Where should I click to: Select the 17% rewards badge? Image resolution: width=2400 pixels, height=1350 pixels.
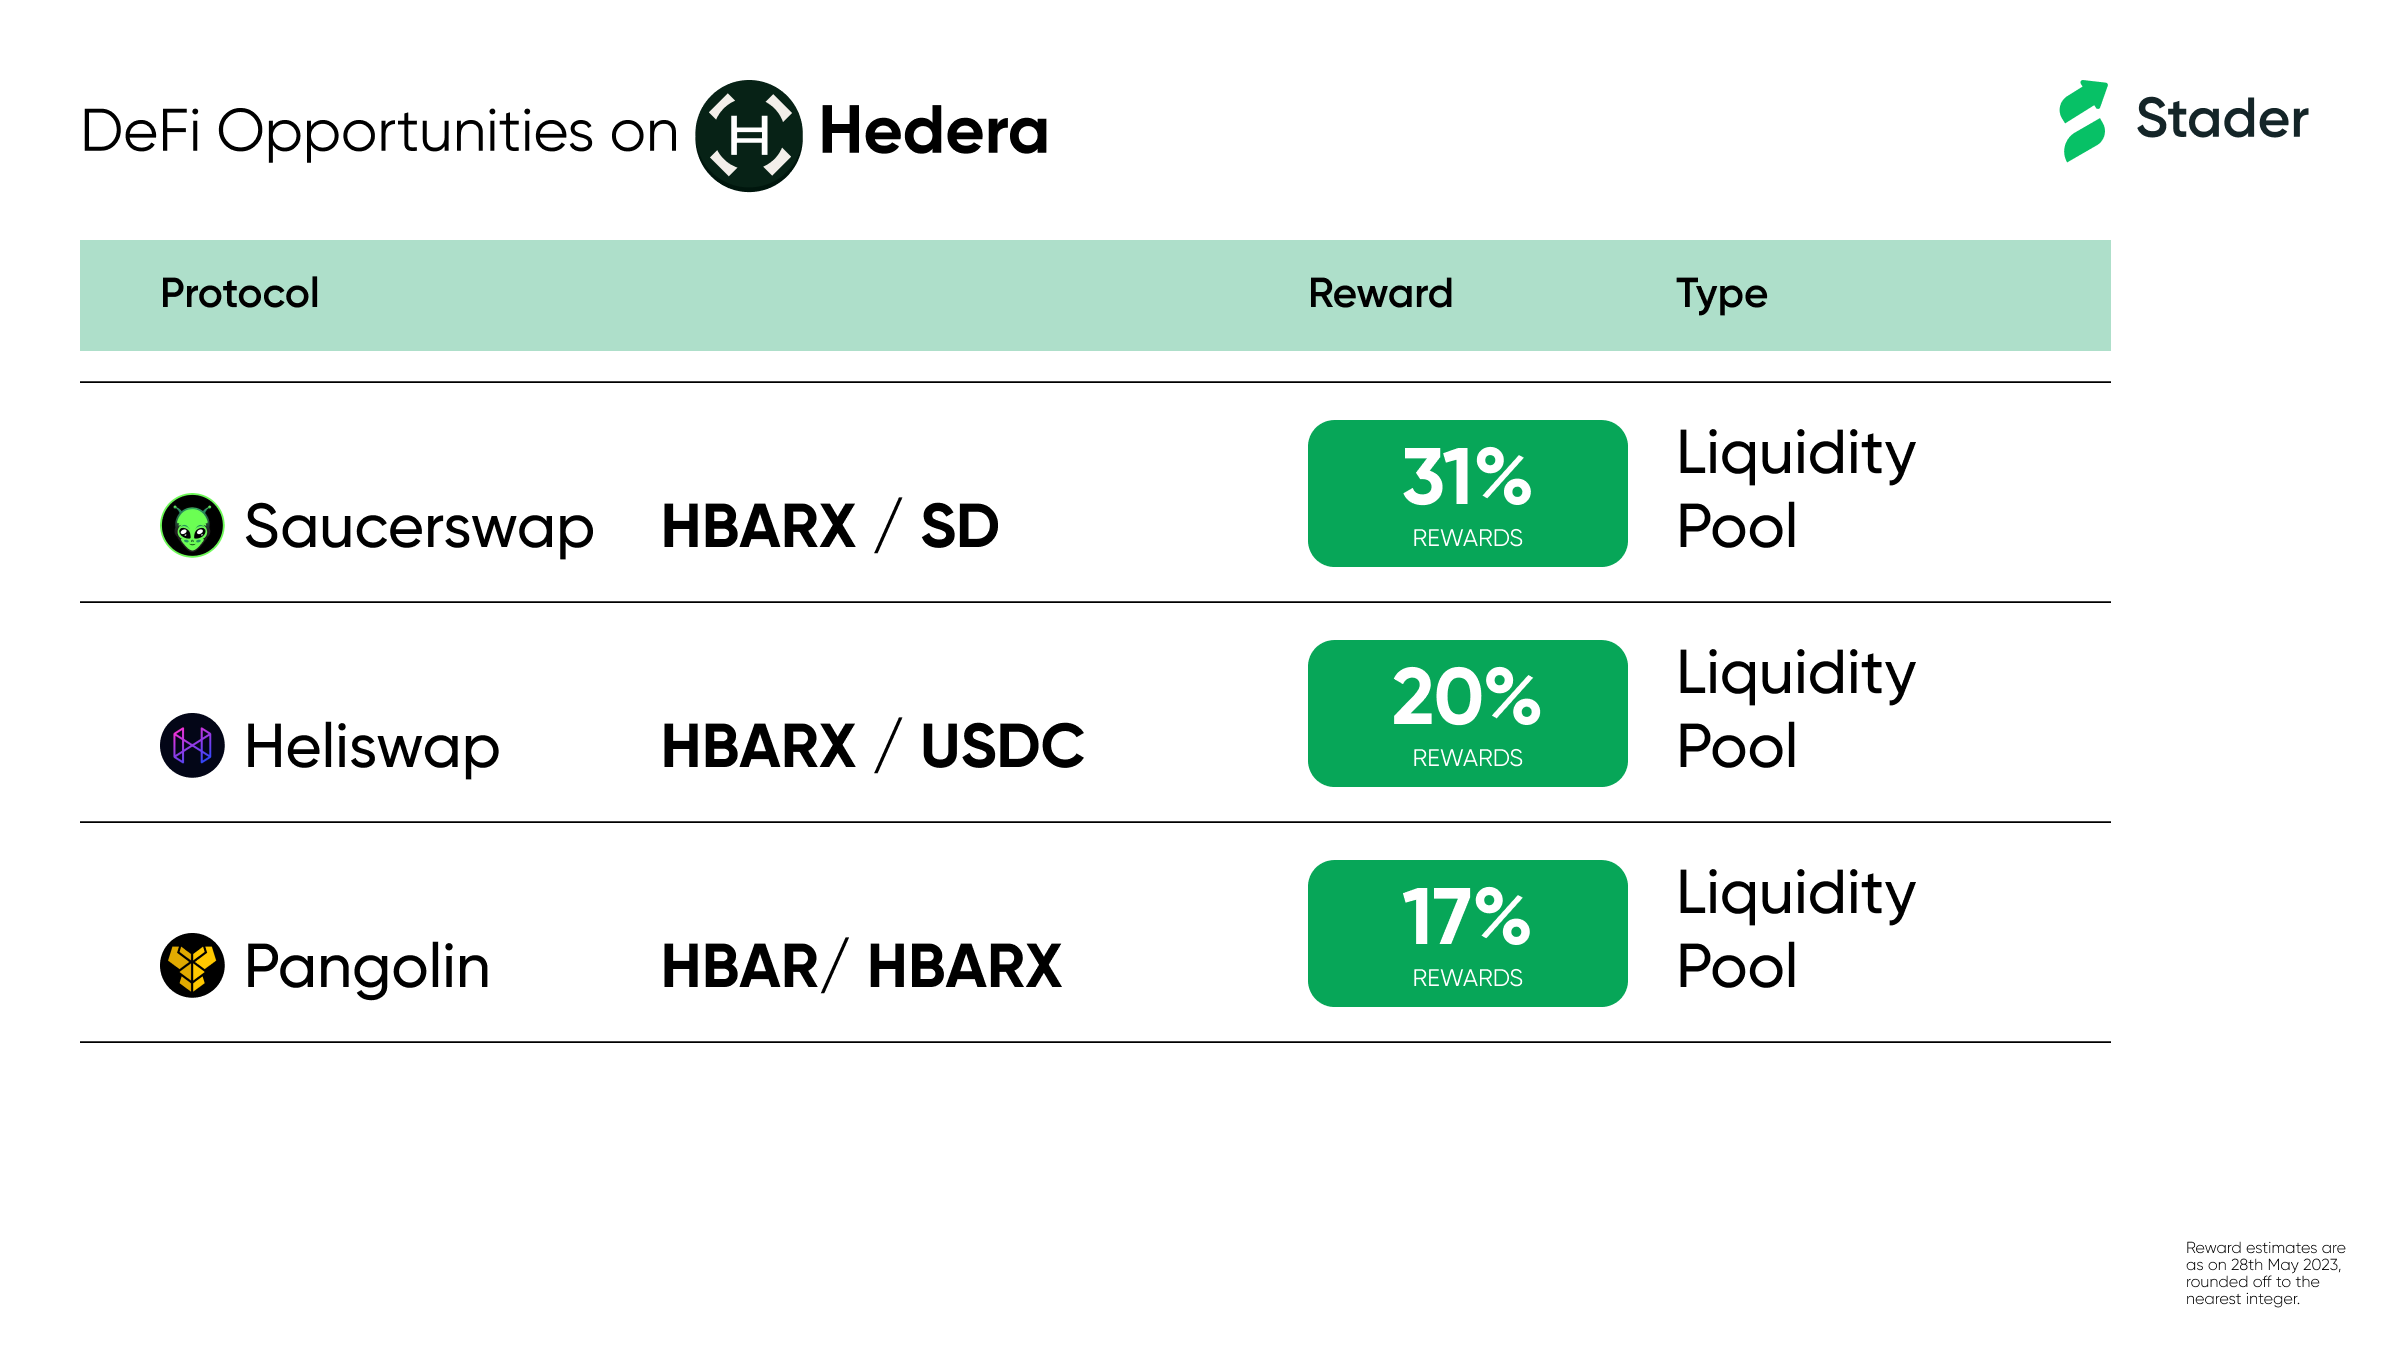pos(1467,933)
